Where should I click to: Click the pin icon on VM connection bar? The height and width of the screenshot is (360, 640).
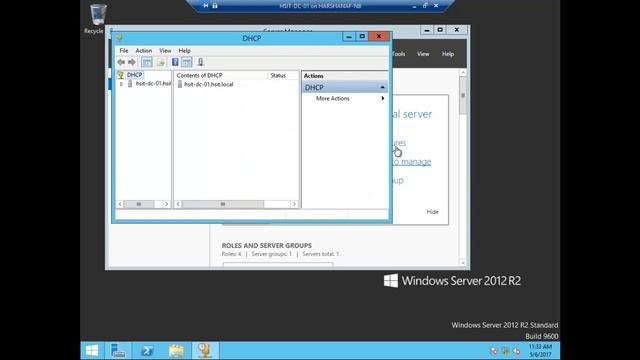pos(206,6)
